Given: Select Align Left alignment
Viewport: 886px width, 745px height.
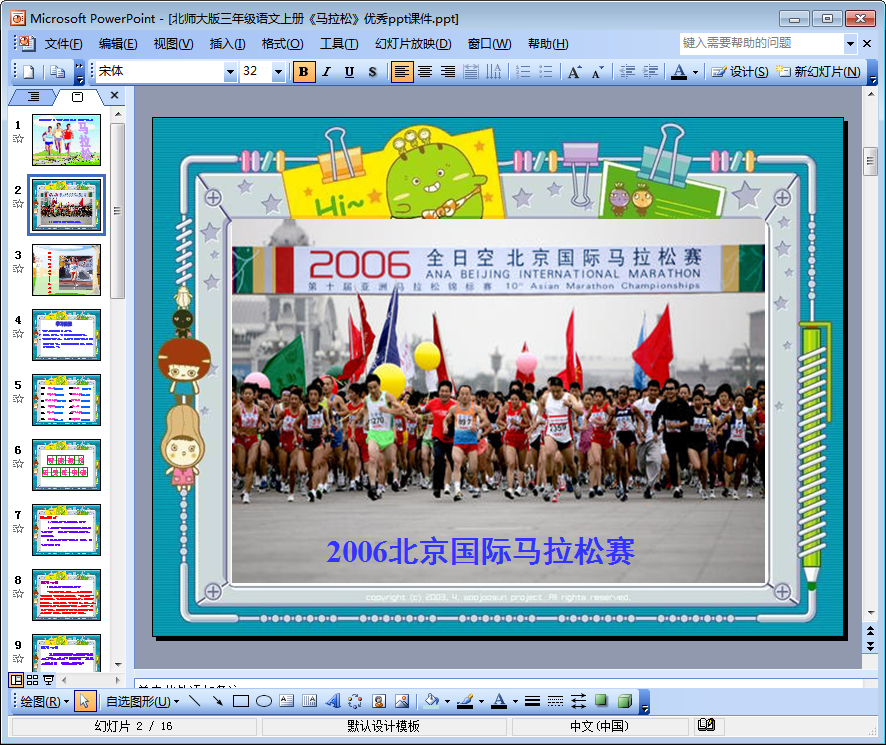Looking at the screenshot, I should (402, 72).
